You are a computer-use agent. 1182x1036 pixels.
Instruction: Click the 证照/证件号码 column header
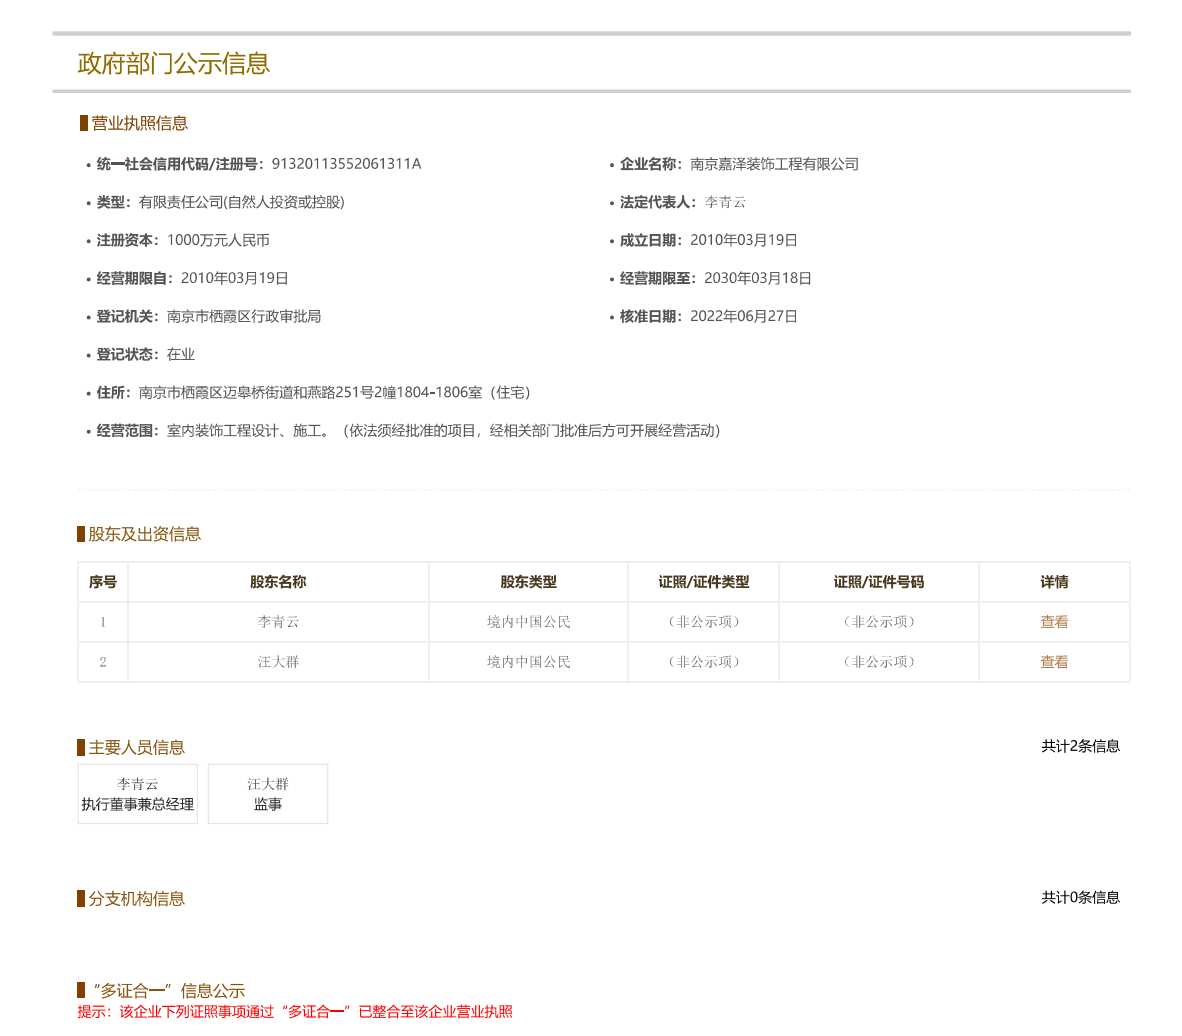click(878, 582)
